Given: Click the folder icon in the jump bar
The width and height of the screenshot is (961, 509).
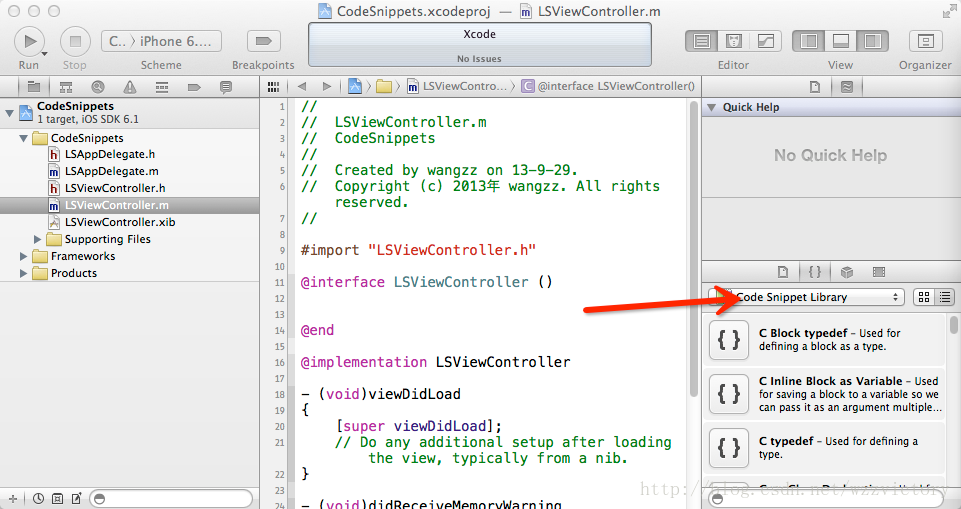Looking at the screenshot, I should point(384,86).
